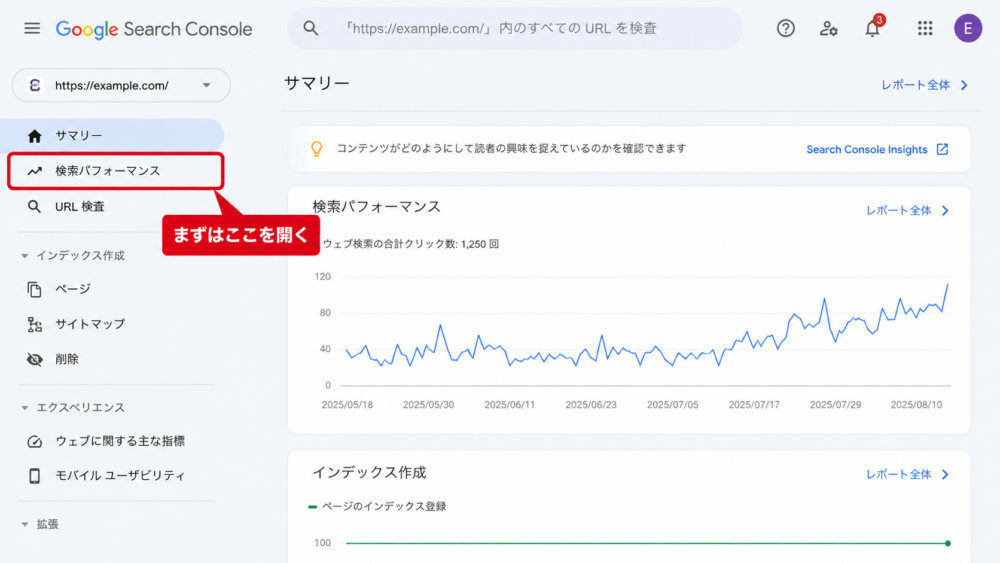Focus the URL inspection search field

coord(514,28)
